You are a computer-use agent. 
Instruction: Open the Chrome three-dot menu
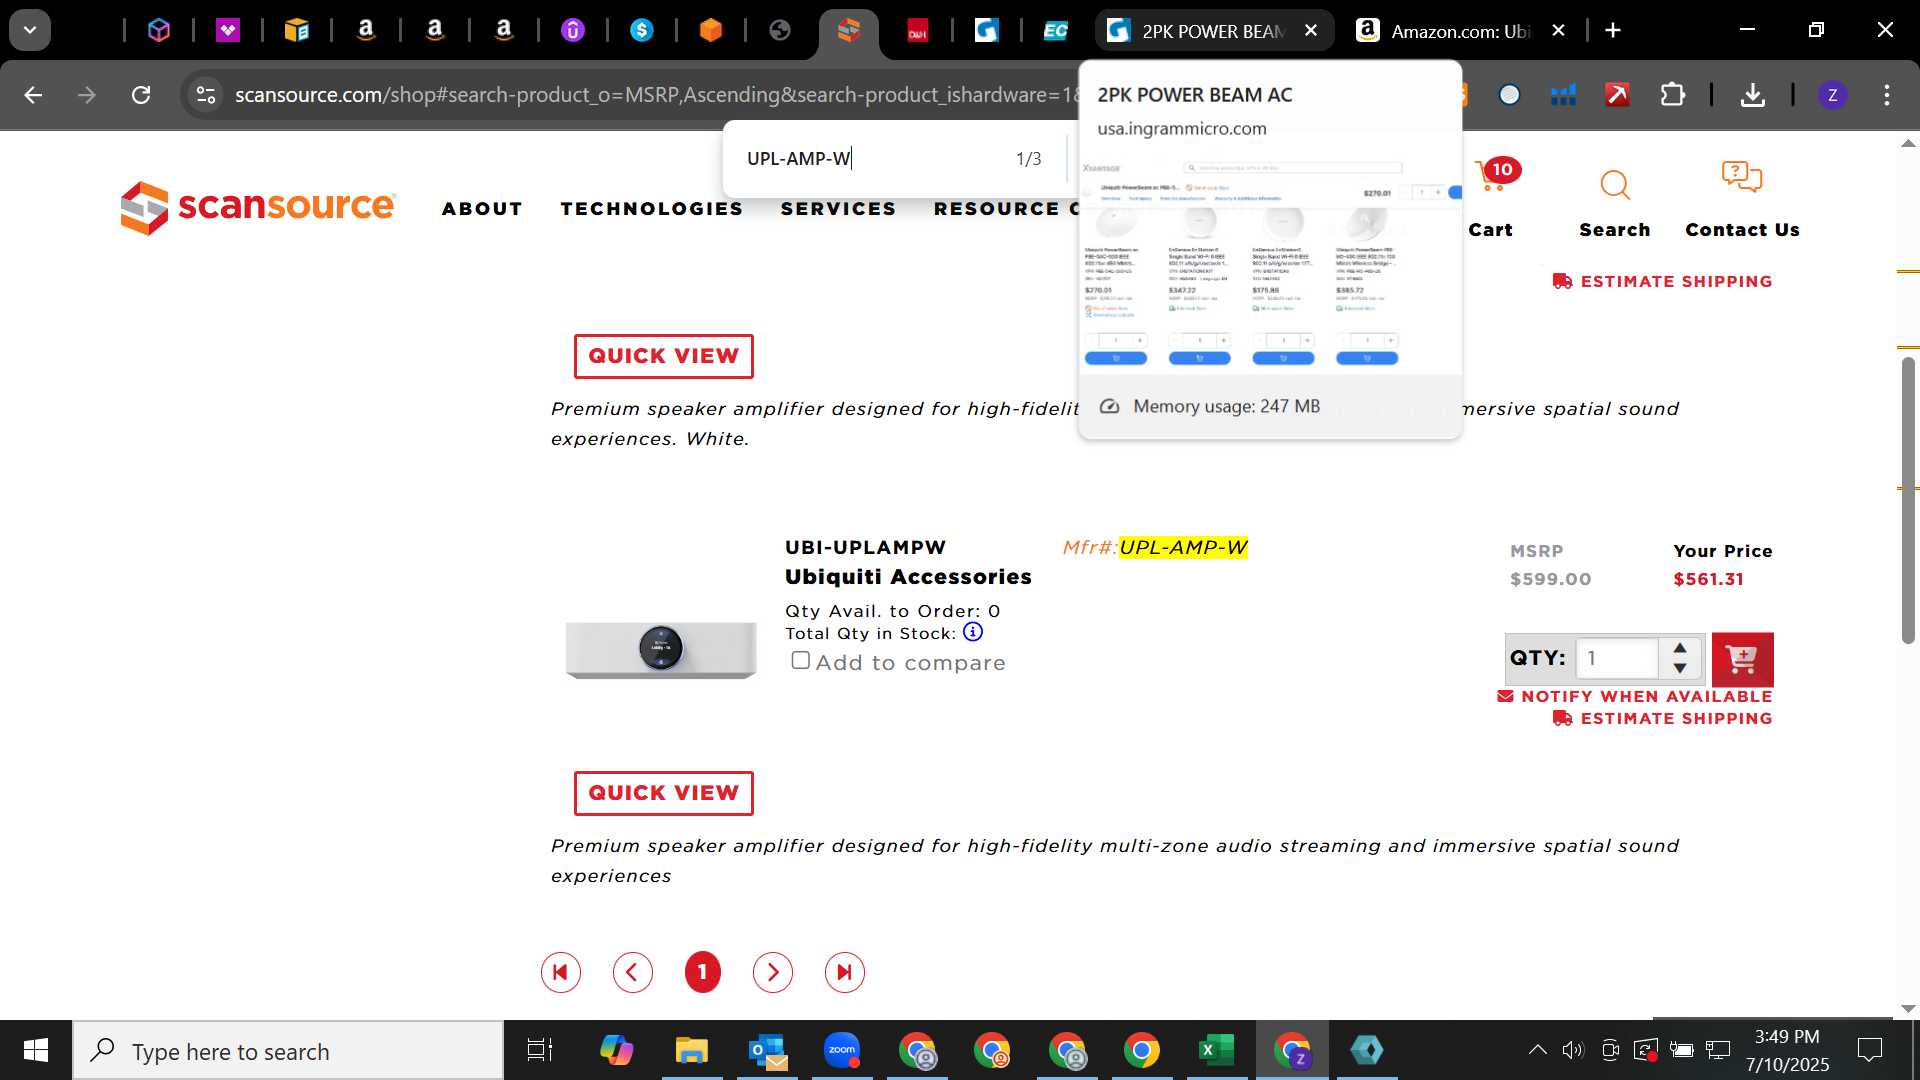pyautogui.click(x=1887, y=95)
